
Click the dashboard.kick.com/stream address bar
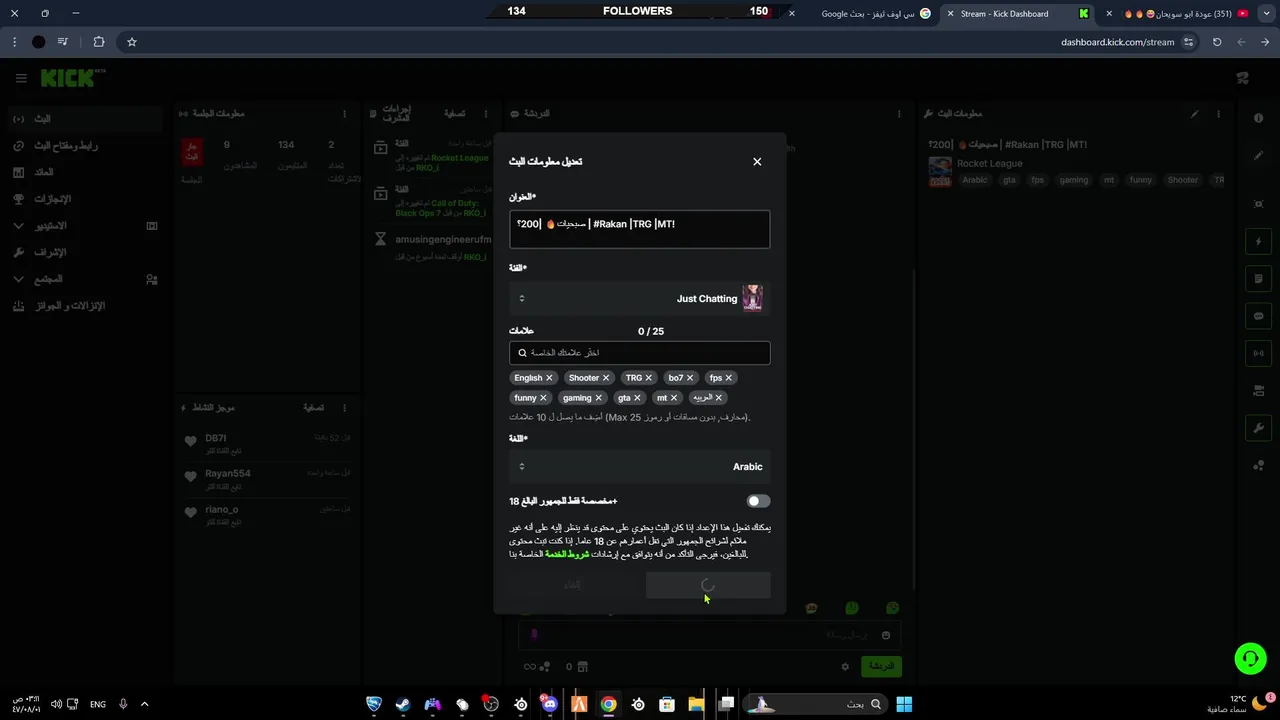1118,42
